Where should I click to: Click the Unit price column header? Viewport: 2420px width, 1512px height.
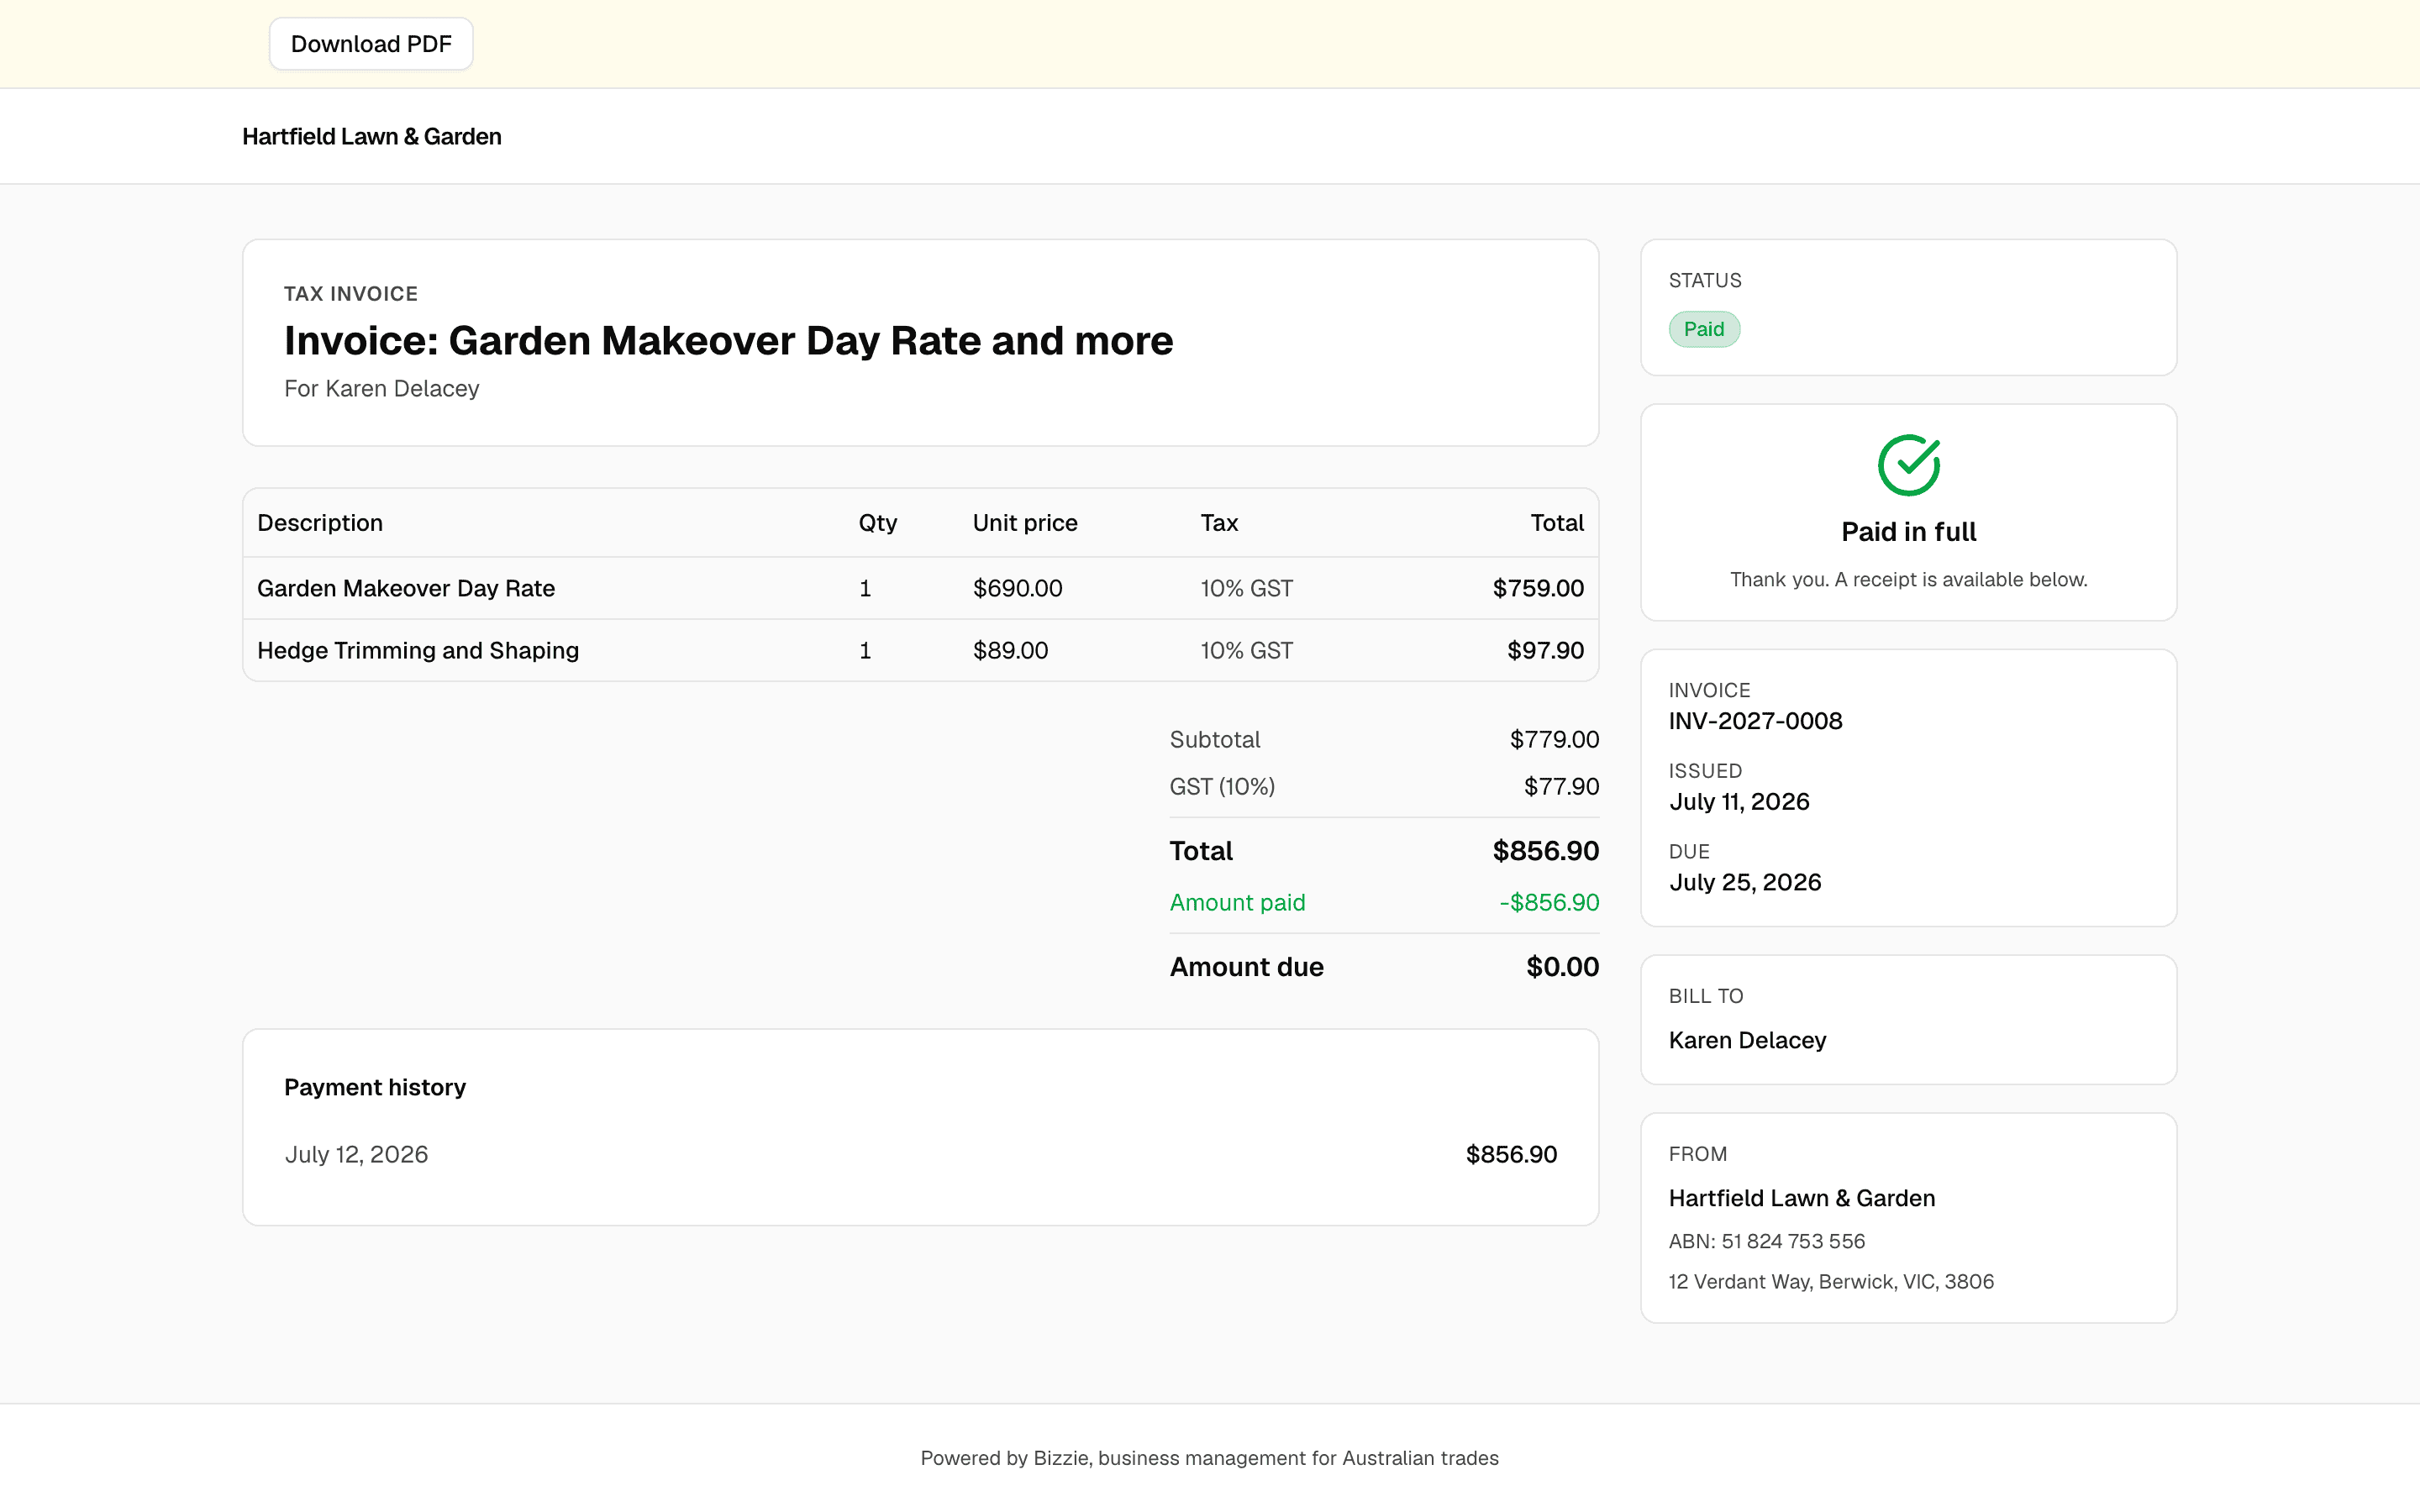(1025, 523)
